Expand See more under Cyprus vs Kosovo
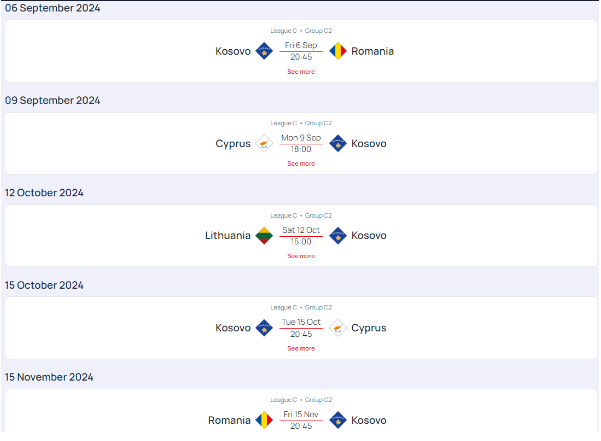 pos(301,163)
